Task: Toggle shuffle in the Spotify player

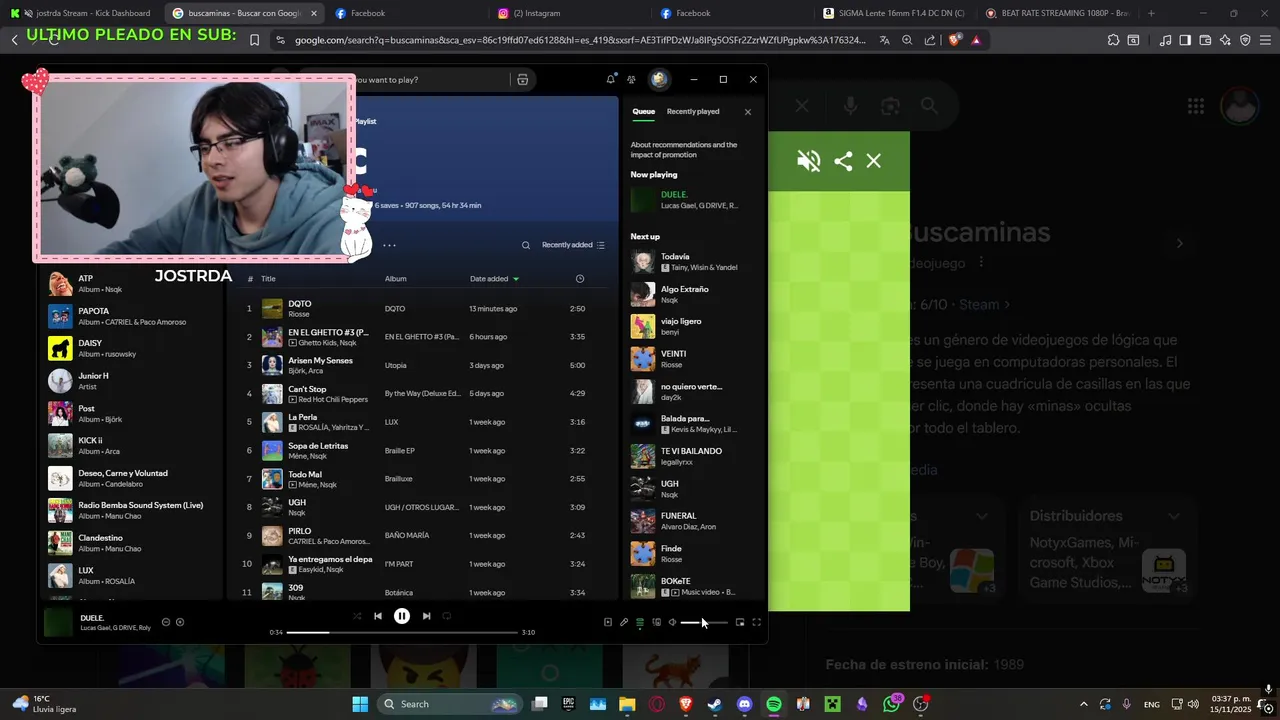Action: (x=357, y=616)
